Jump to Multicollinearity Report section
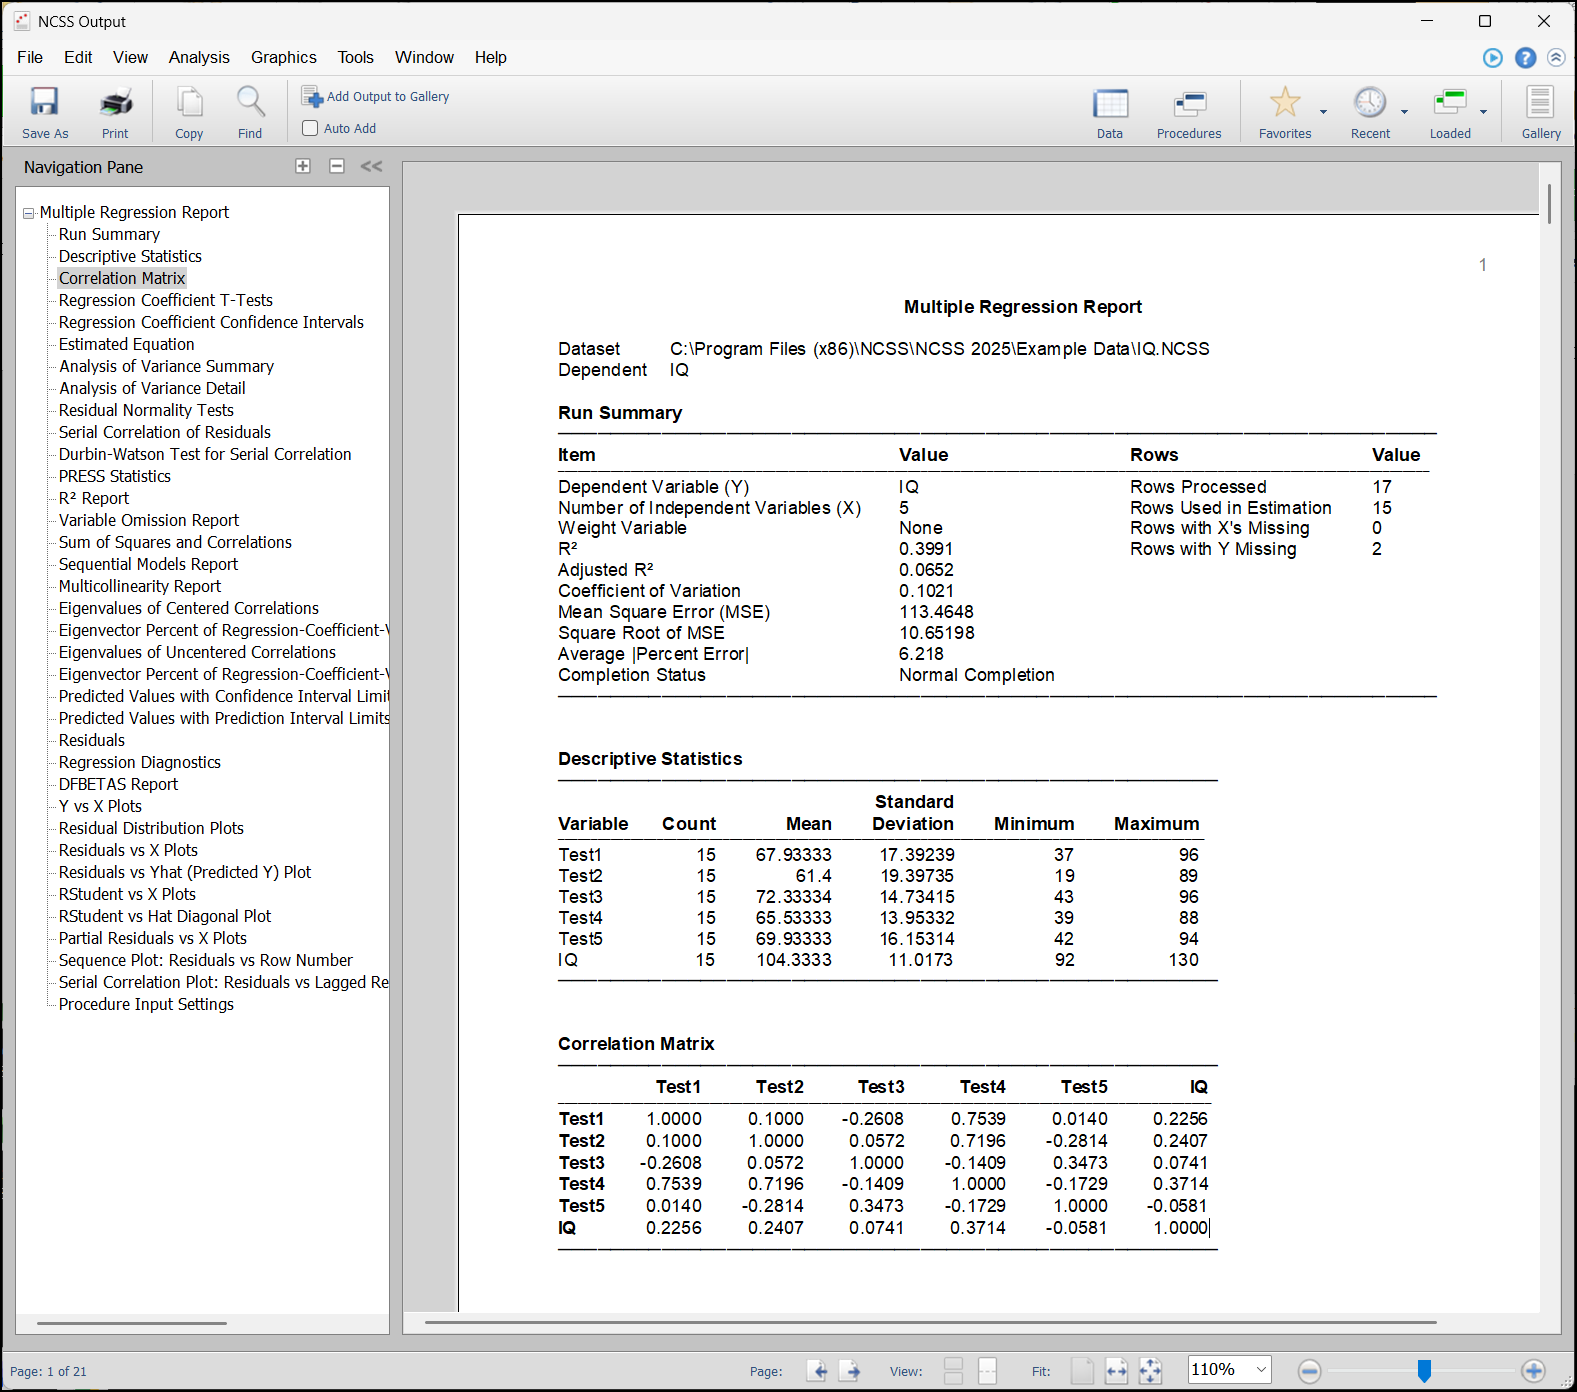The height and width of the screenshot is (1392, 1577). pos(140,586)
